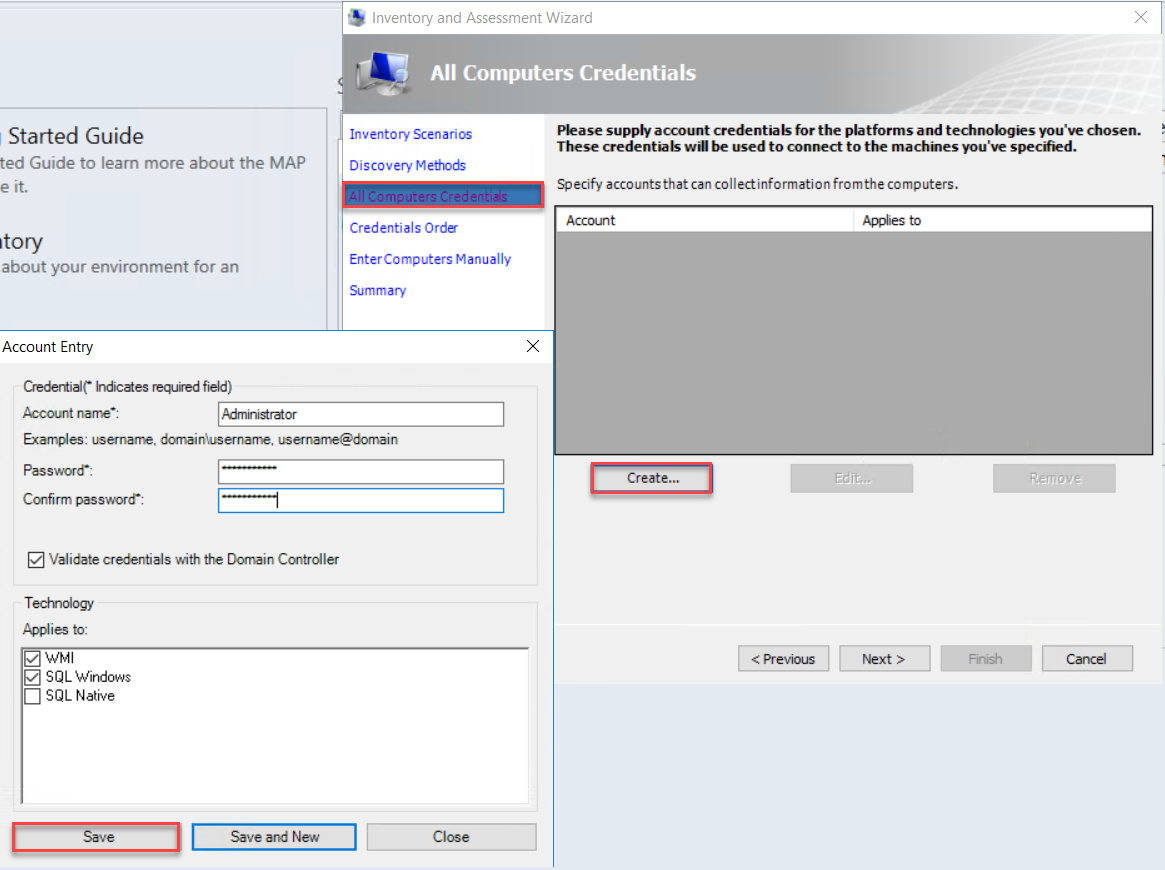The width and height of the screenshot is (1165, 870).
Task: Click Save and New button
Action: click(274, 837)
